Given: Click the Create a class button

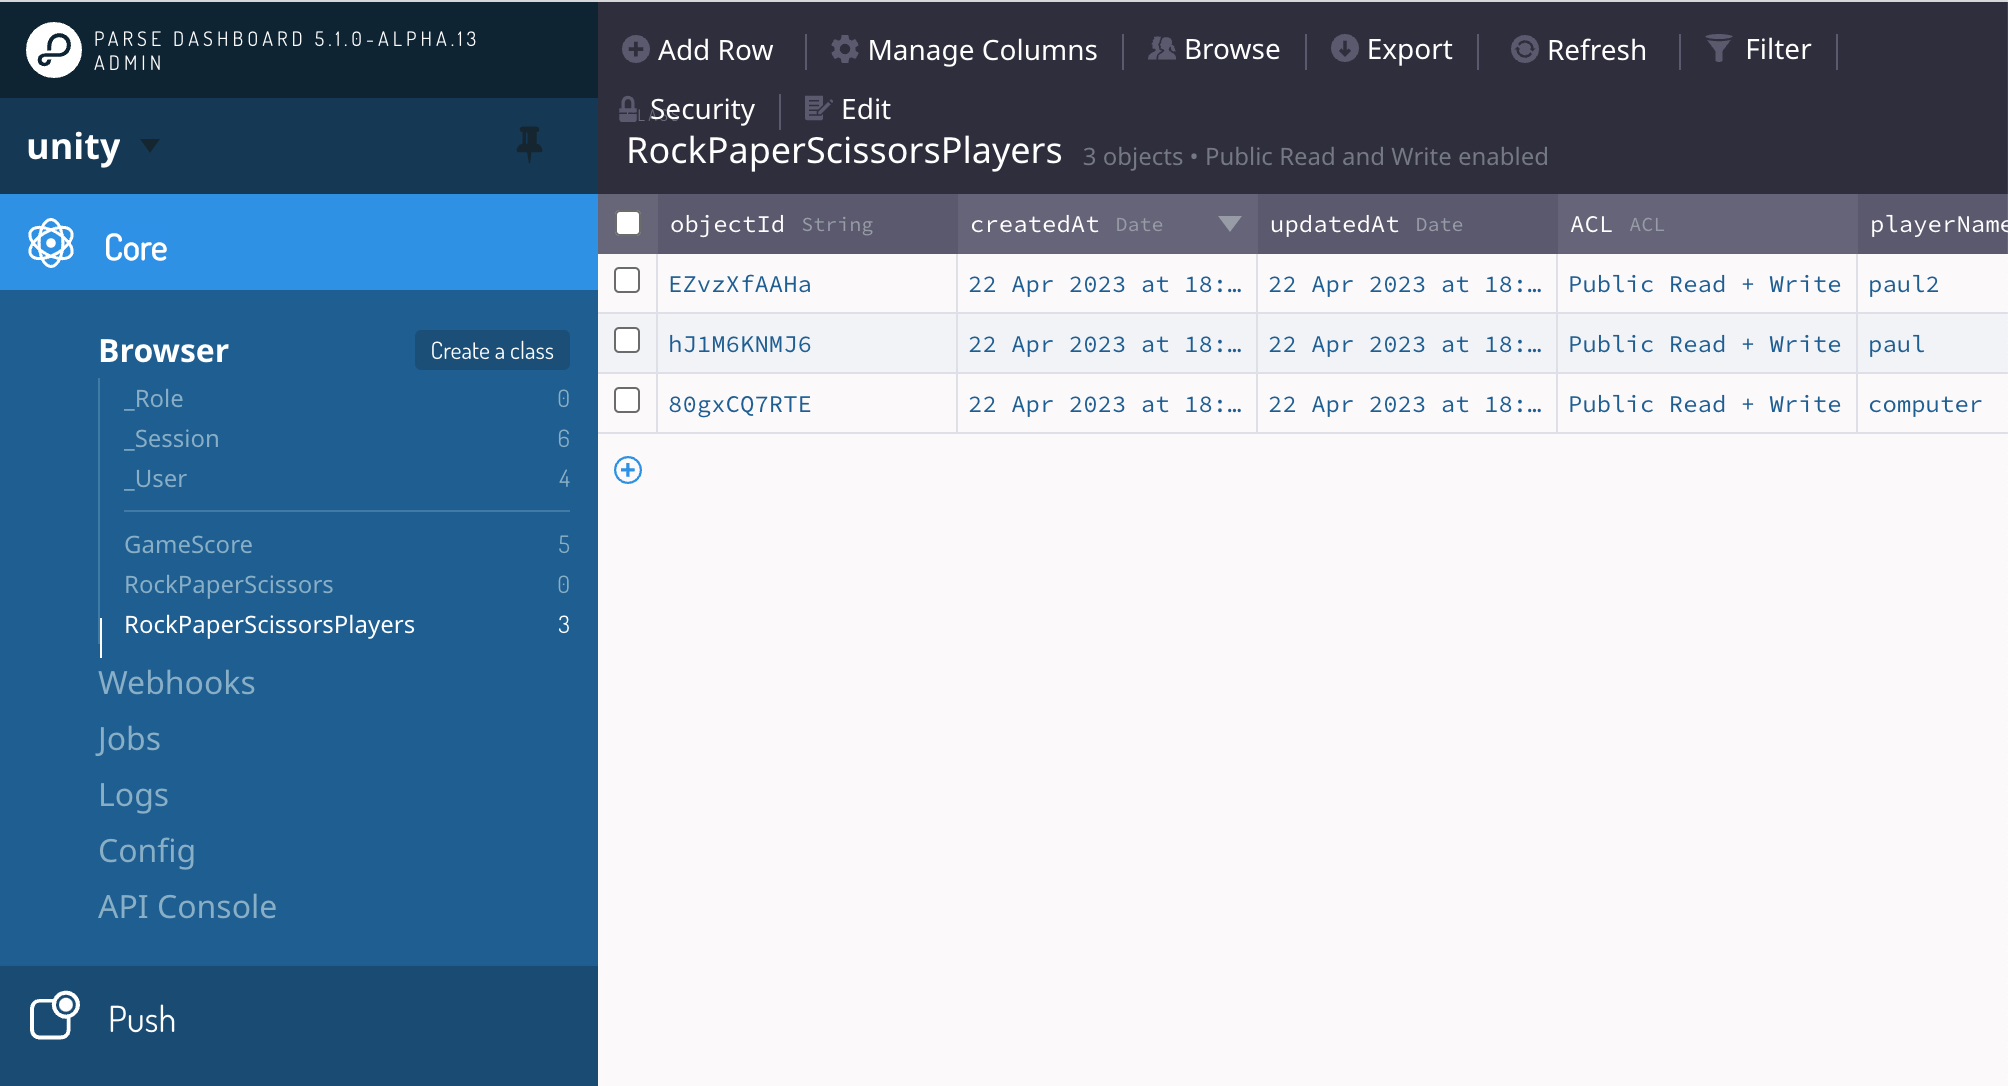Looking at the screenshot, I should [x=492, y=350].
